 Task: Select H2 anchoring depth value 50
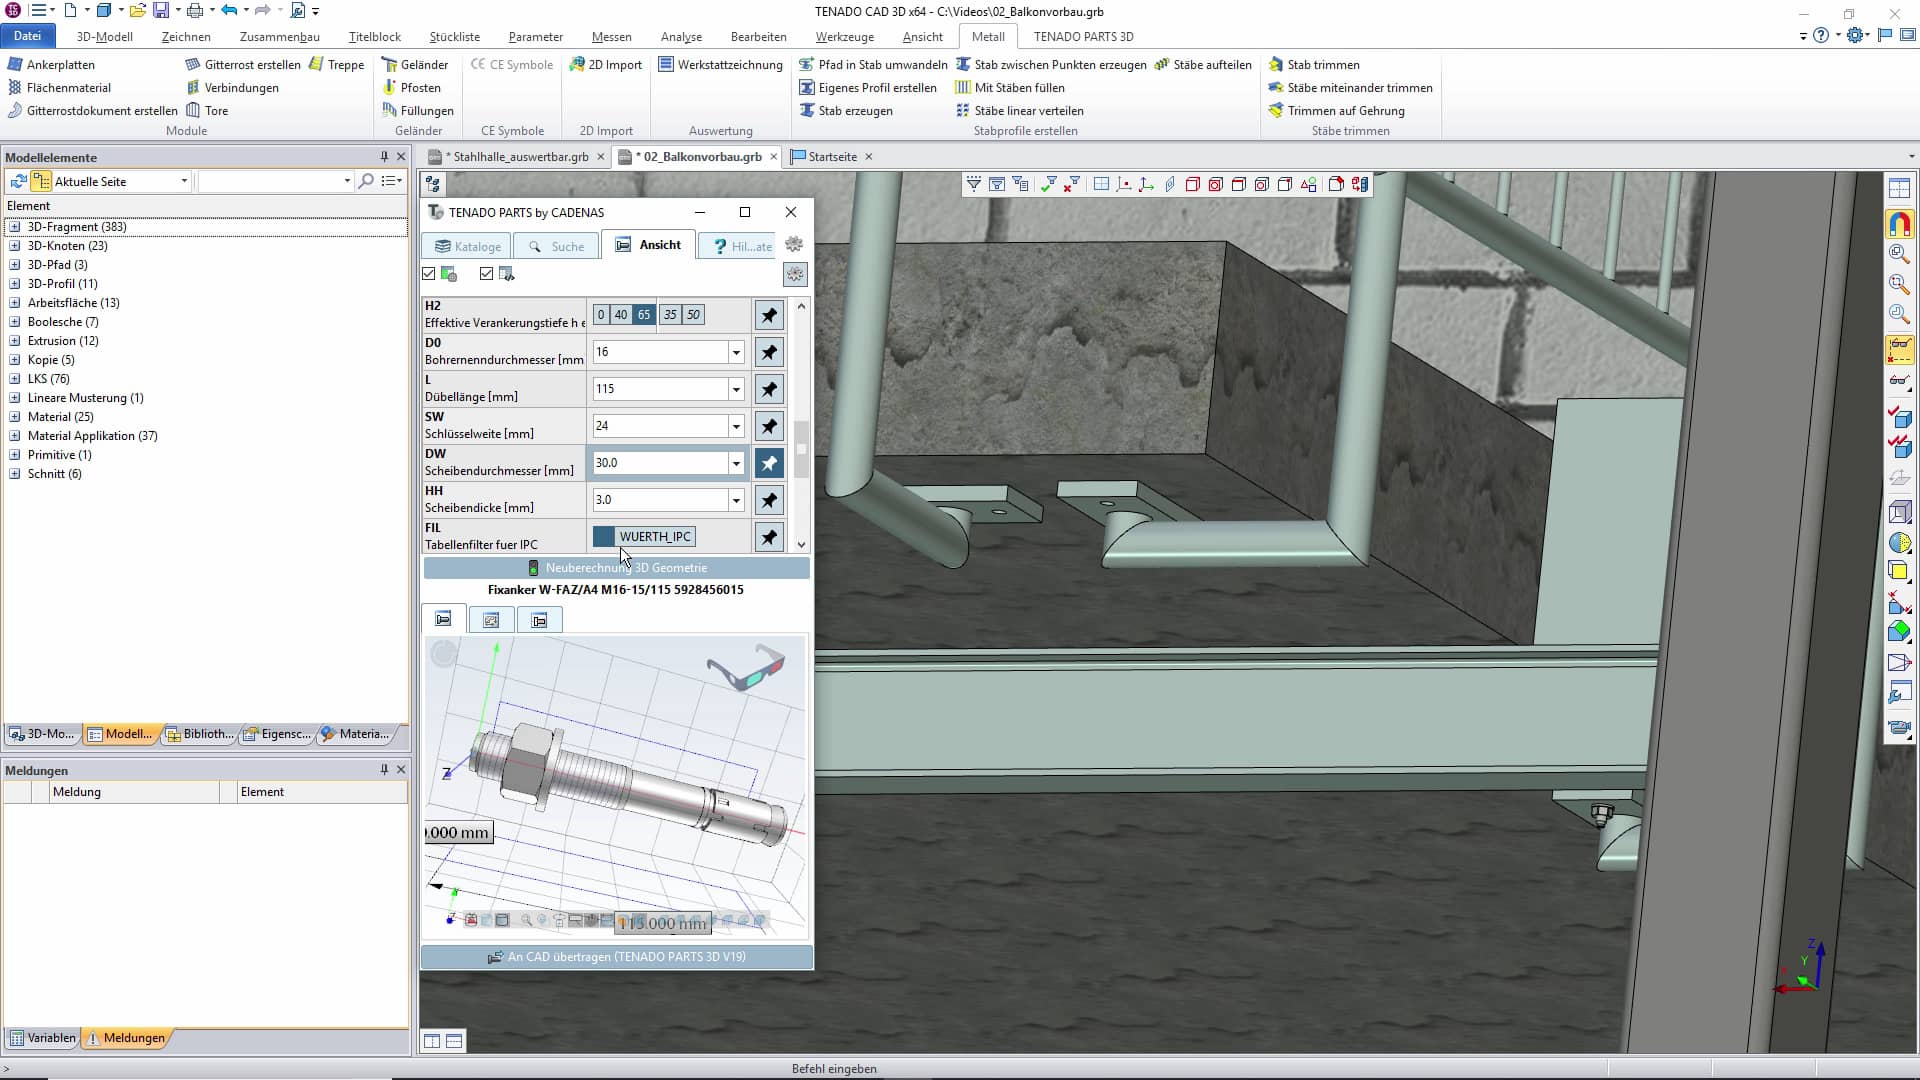click(x=693, y=315)
